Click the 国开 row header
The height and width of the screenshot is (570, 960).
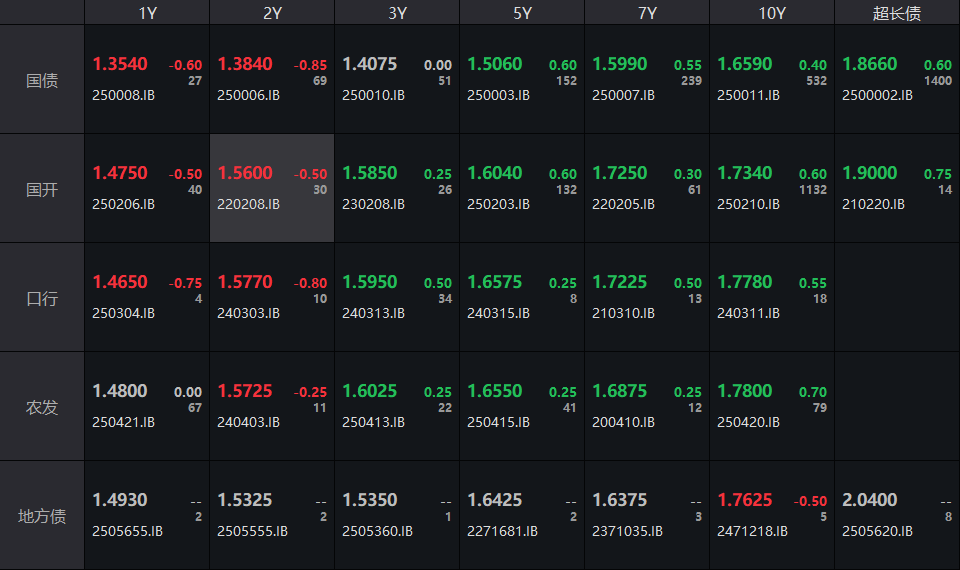(x=42, y=189)
